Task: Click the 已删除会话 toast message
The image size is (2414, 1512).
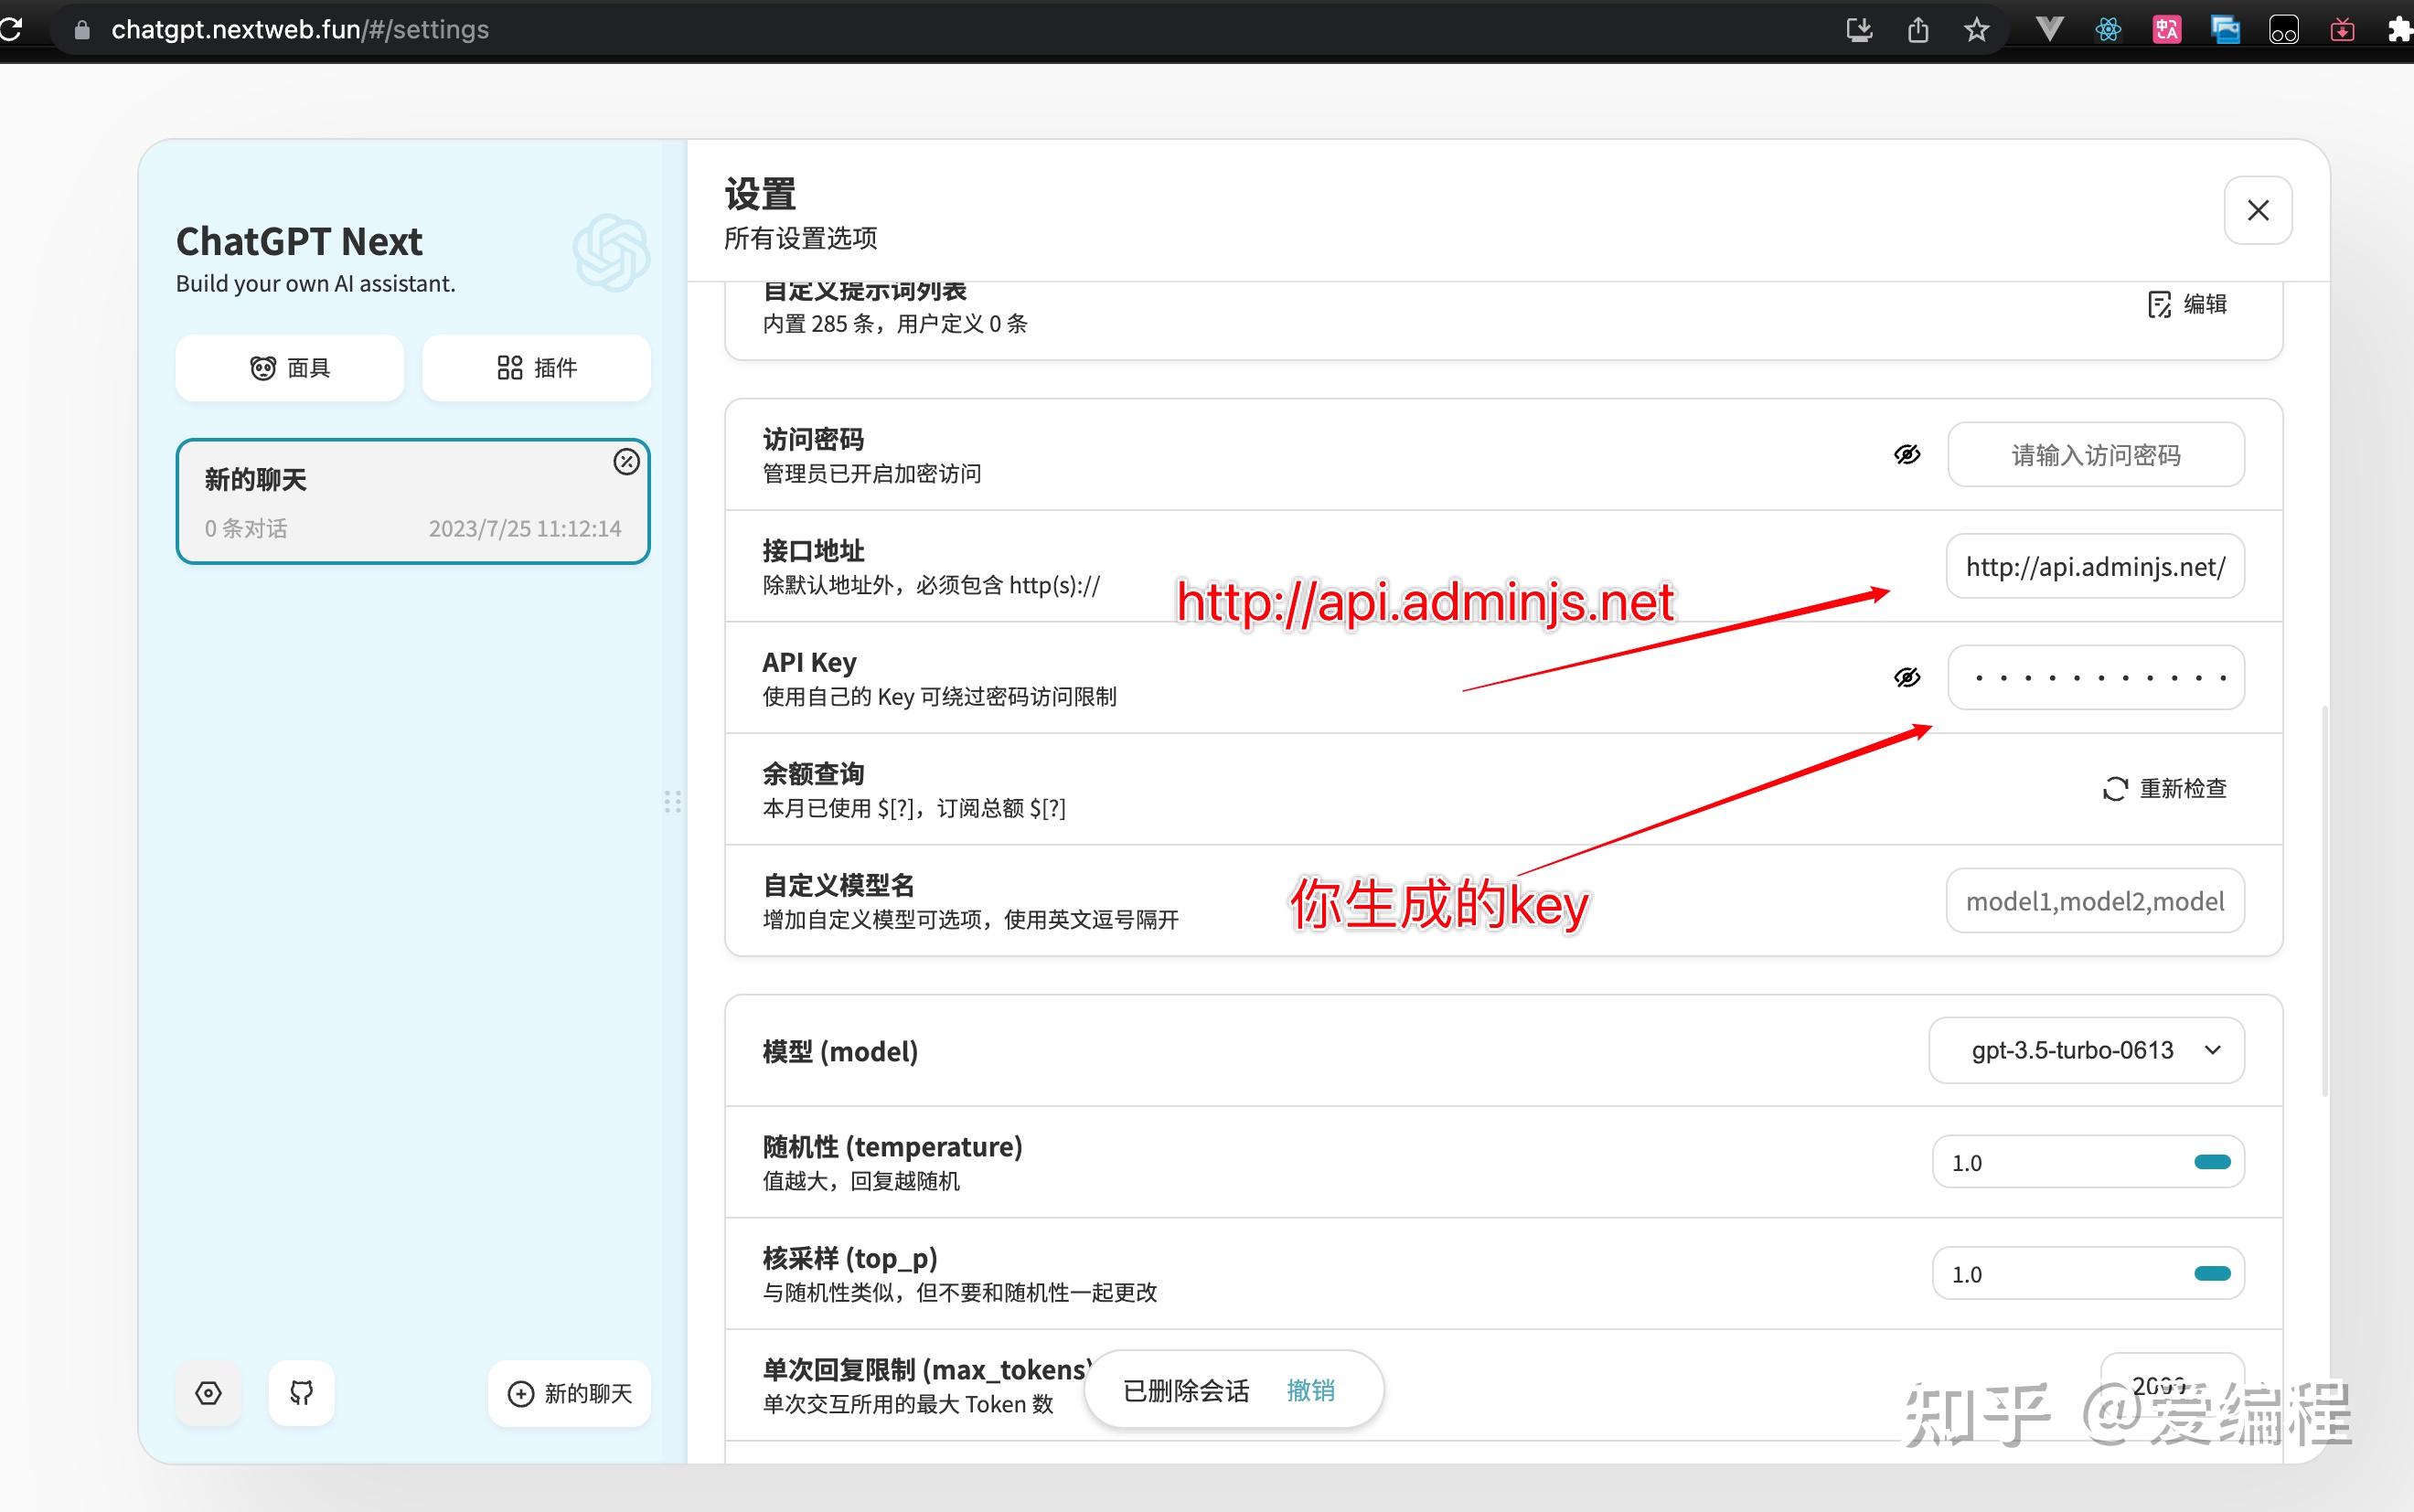Action: pyautogui.click(x=1186, y=1391)
